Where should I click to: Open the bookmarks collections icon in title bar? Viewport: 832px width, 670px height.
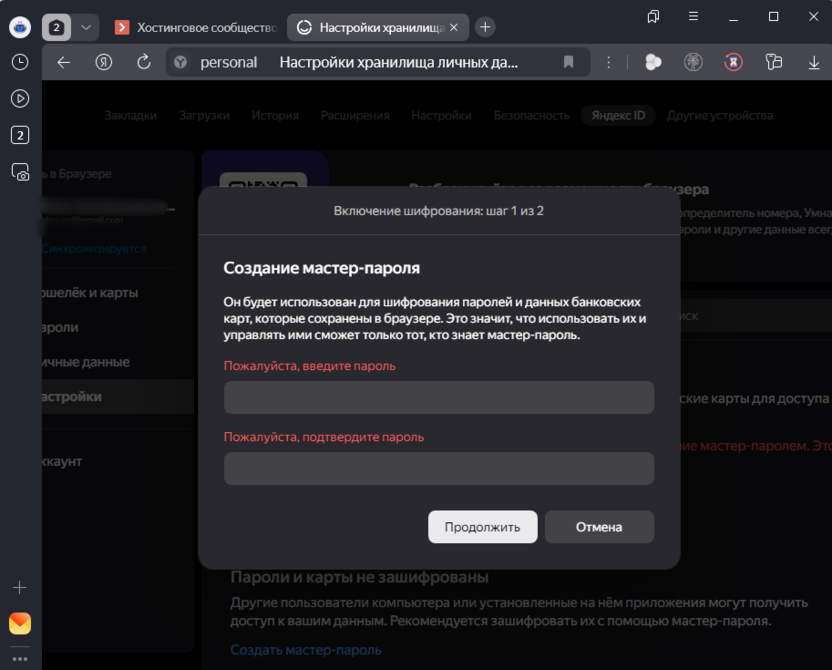pos(653,16)
